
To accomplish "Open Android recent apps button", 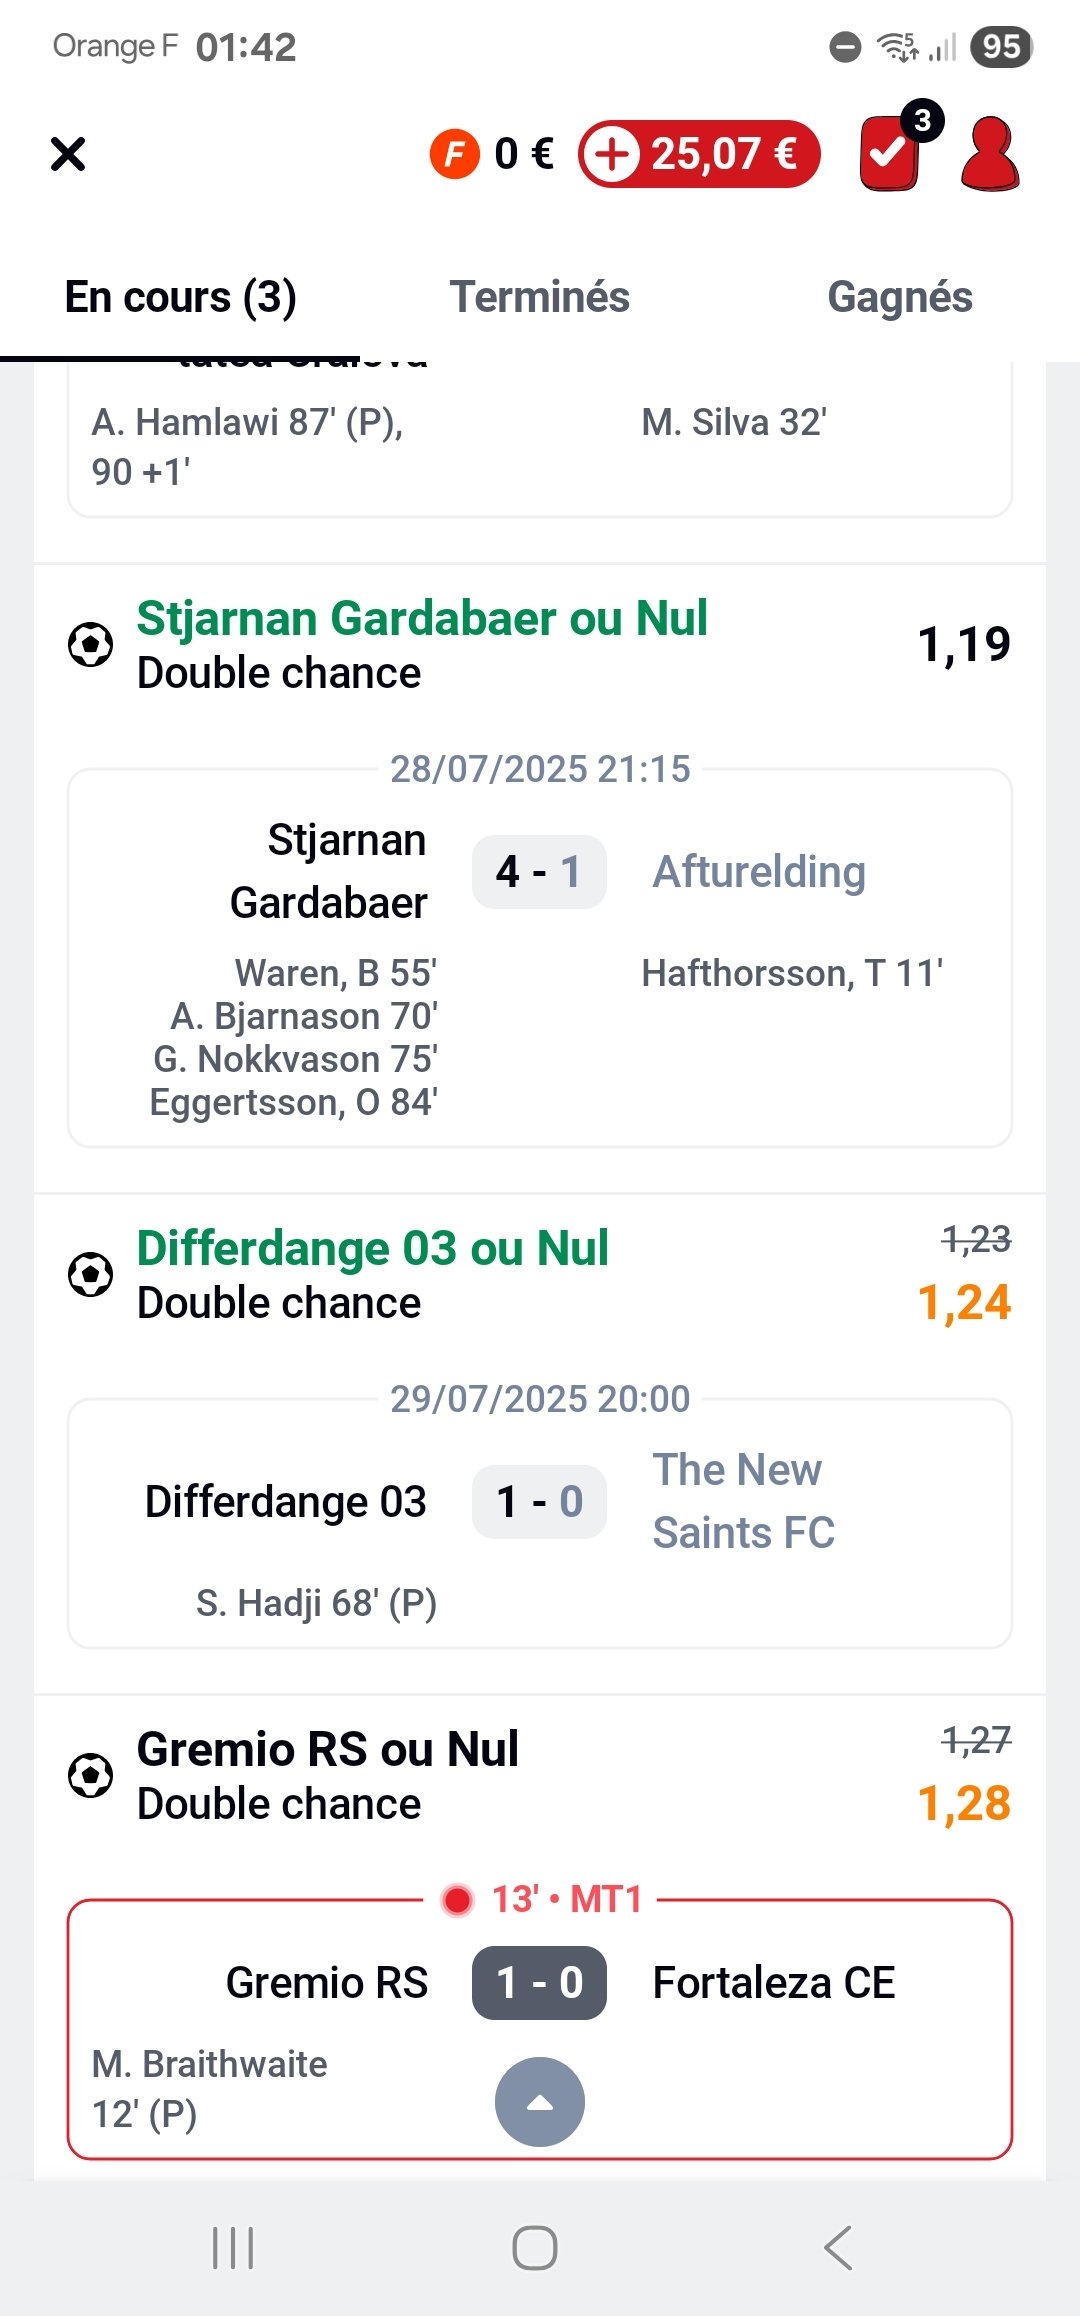I will point(233,2248).
